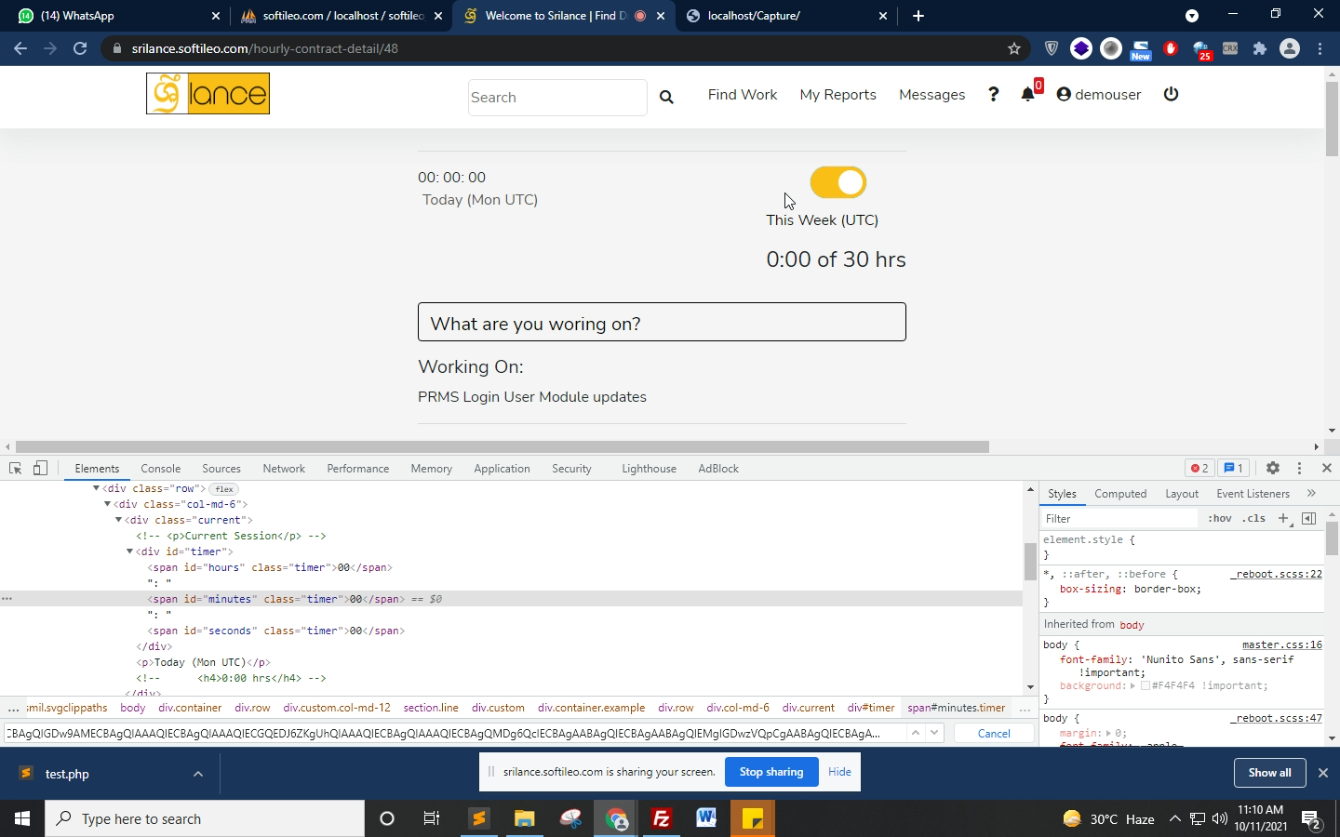Switch to the Network tab
The height and width of the screenshot is (837, 1340).
tap(283, 468)
